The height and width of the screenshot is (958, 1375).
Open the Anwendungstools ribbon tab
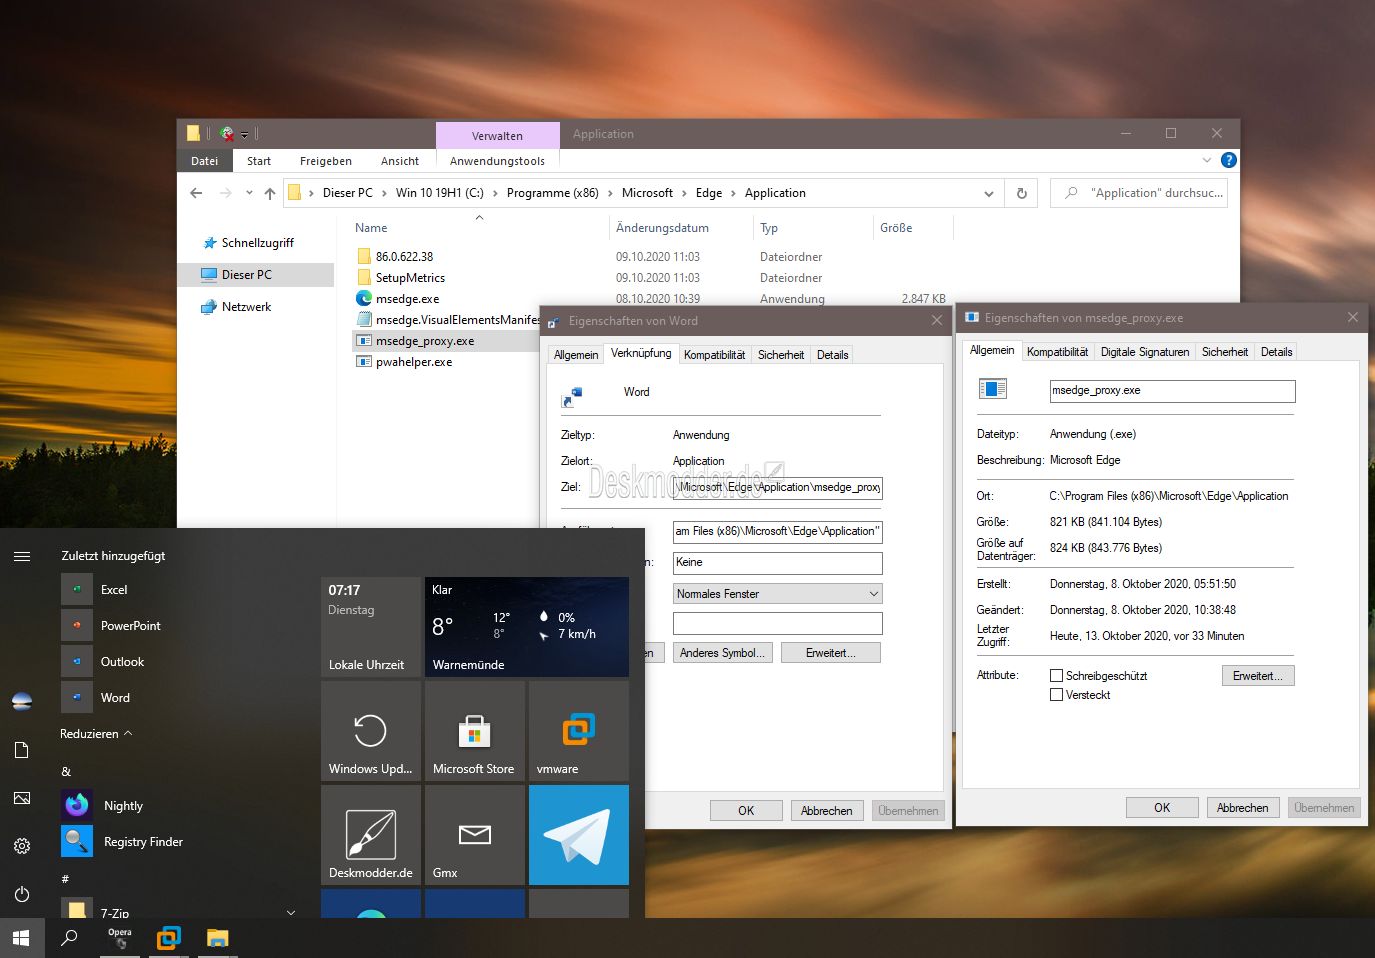(497, 161)
